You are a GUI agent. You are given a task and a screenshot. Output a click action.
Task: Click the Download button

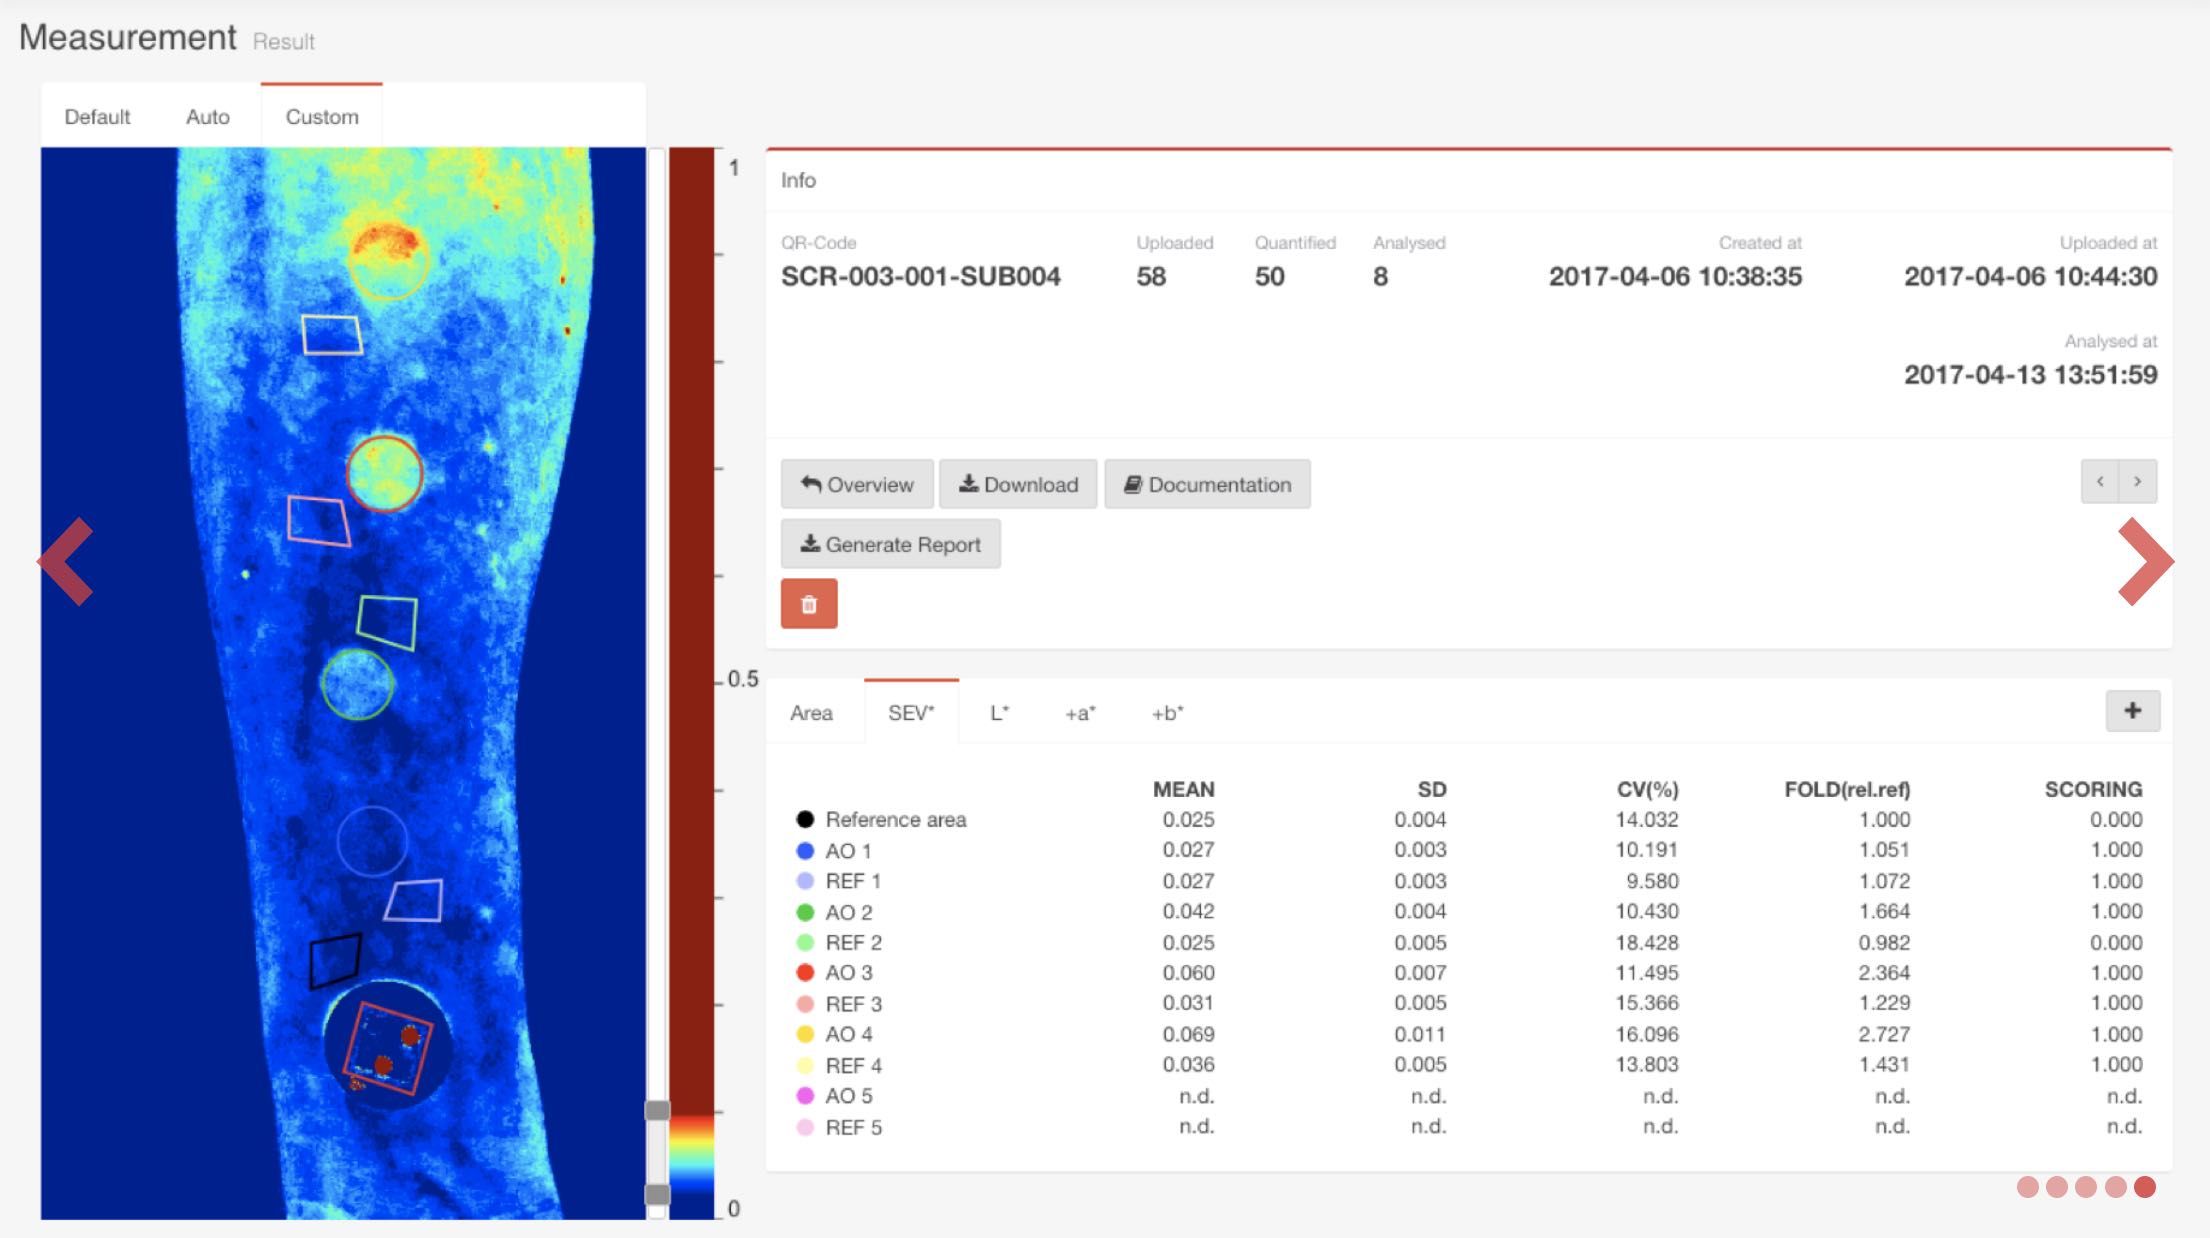point(1018,484)
